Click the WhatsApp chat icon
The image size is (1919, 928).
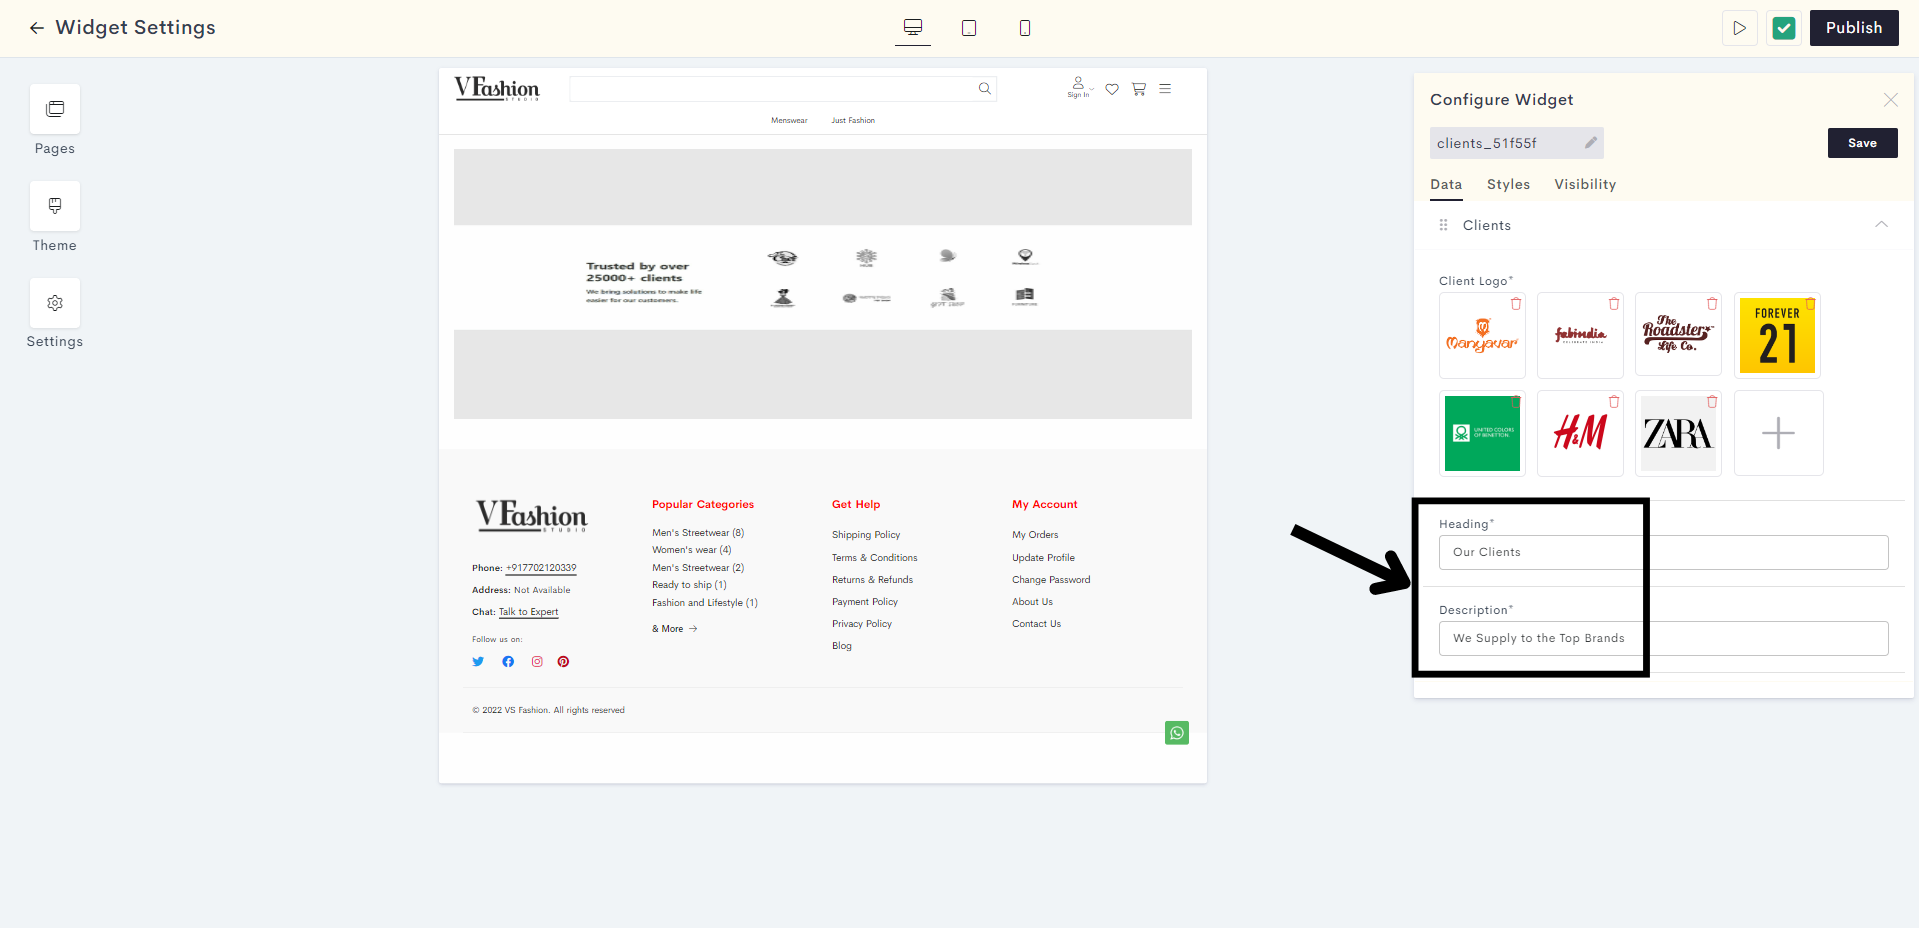1177,733
